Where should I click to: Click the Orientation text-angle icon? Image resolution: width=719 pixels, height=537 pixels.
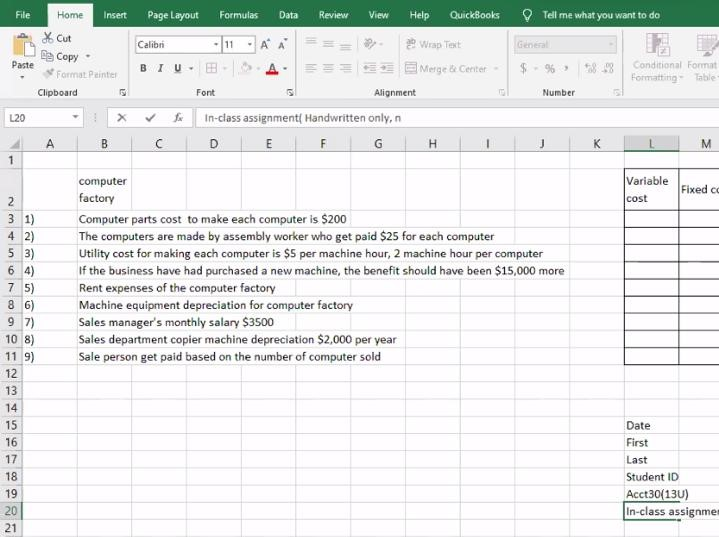[370, 44]
